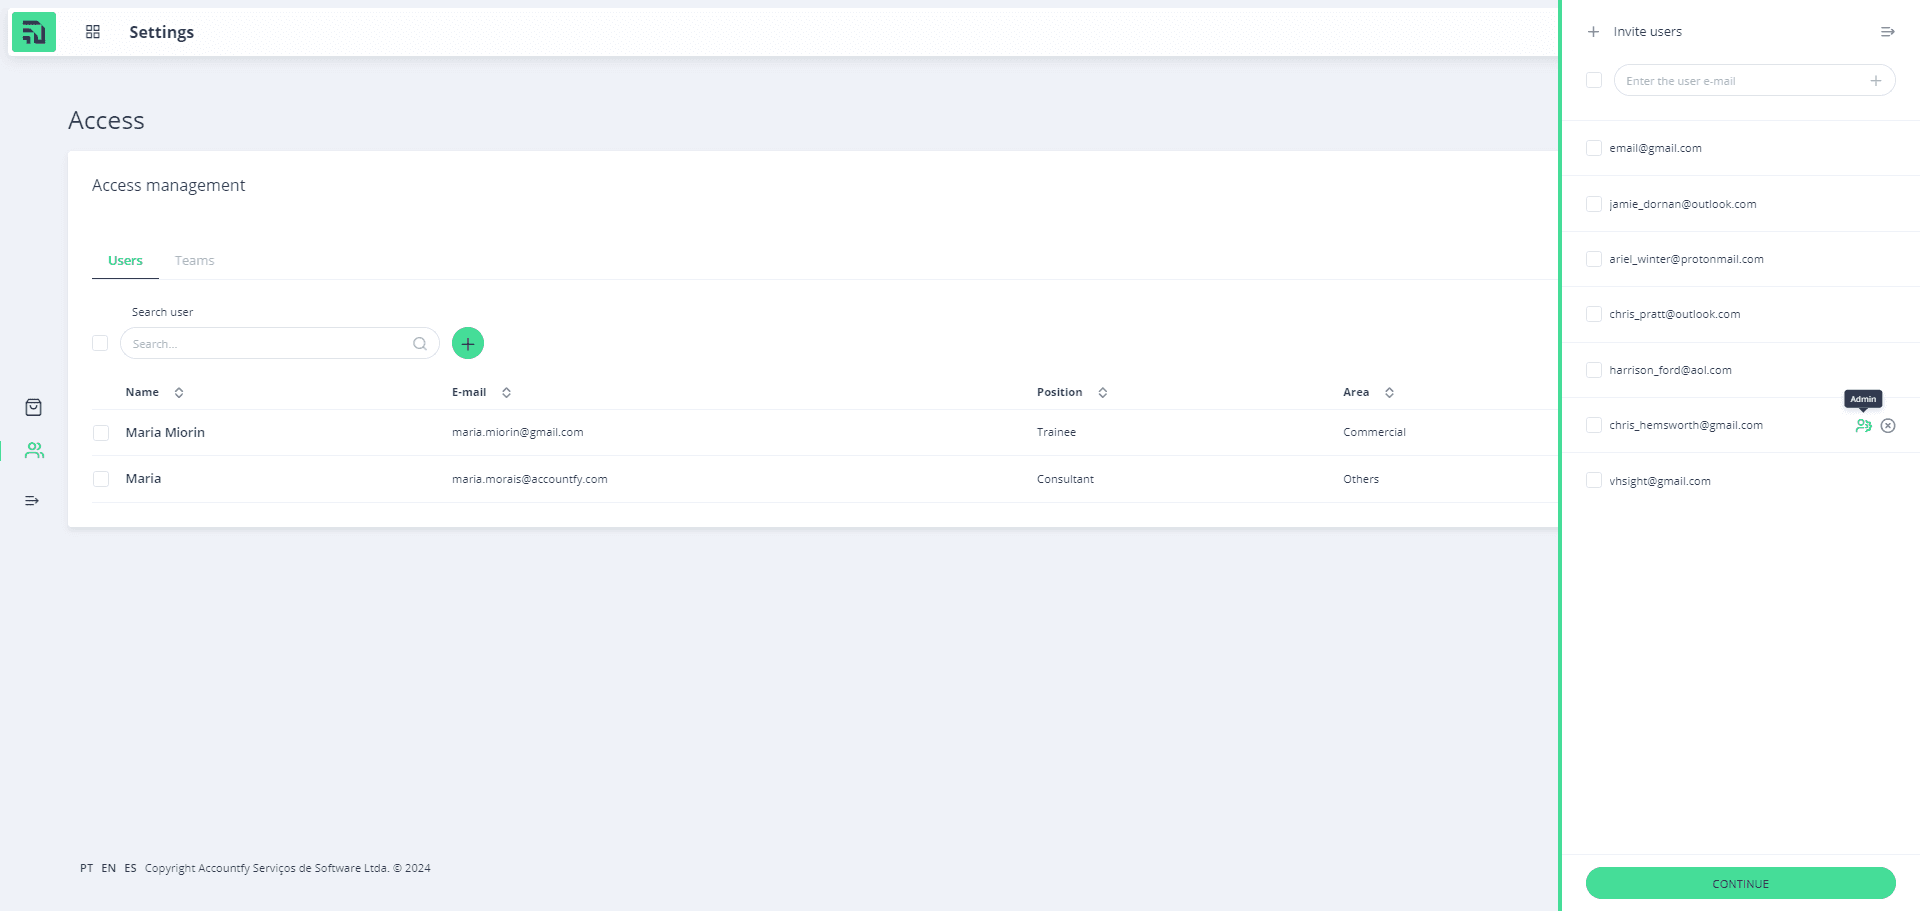Viewport: 1920px width, 911px height.
Task: Check vhsight@gmail.com checkbox
Action: click(x=1594, y=481)
